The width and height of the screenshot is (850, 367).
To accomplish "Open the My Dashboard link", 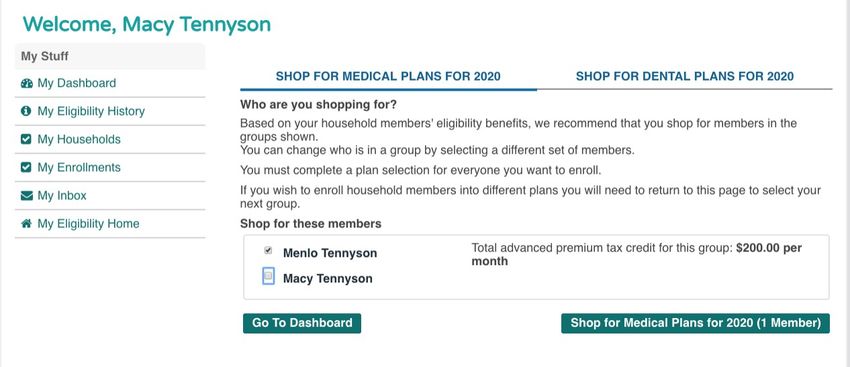I will click(x=76, y=83).
